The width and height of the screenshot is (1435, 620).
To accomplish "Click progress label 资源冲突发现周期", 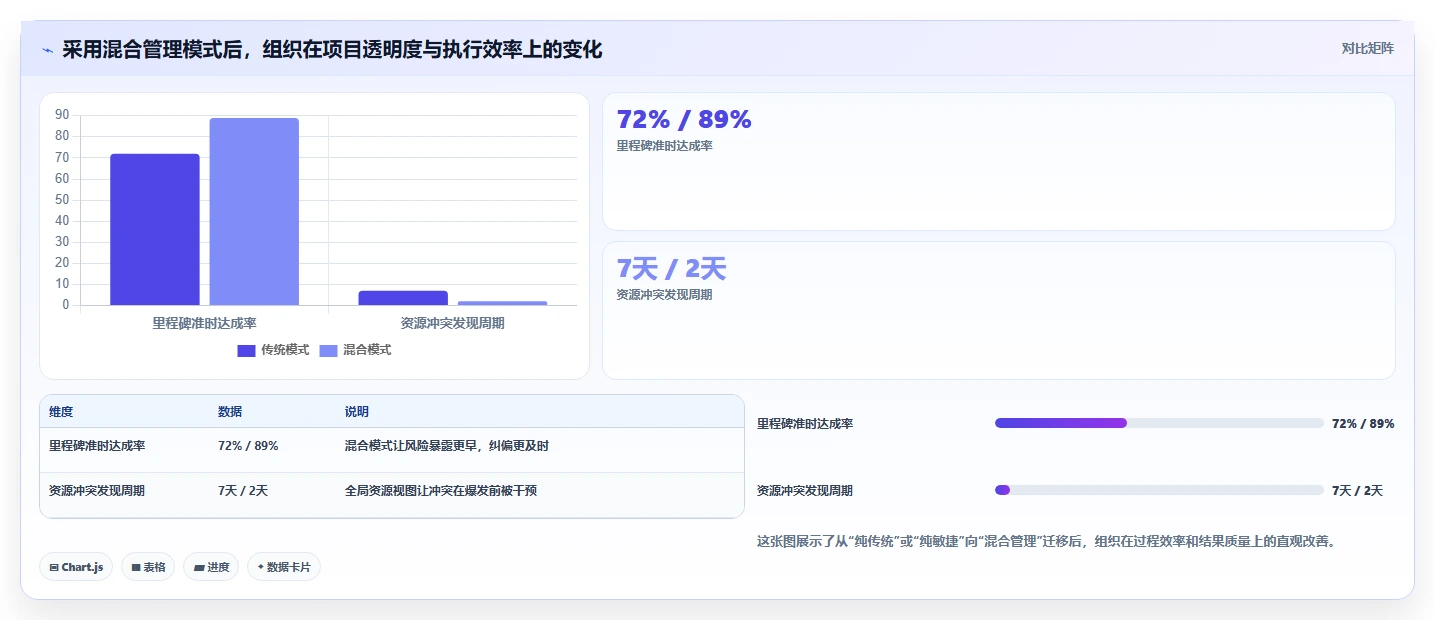I will point(805,491).
